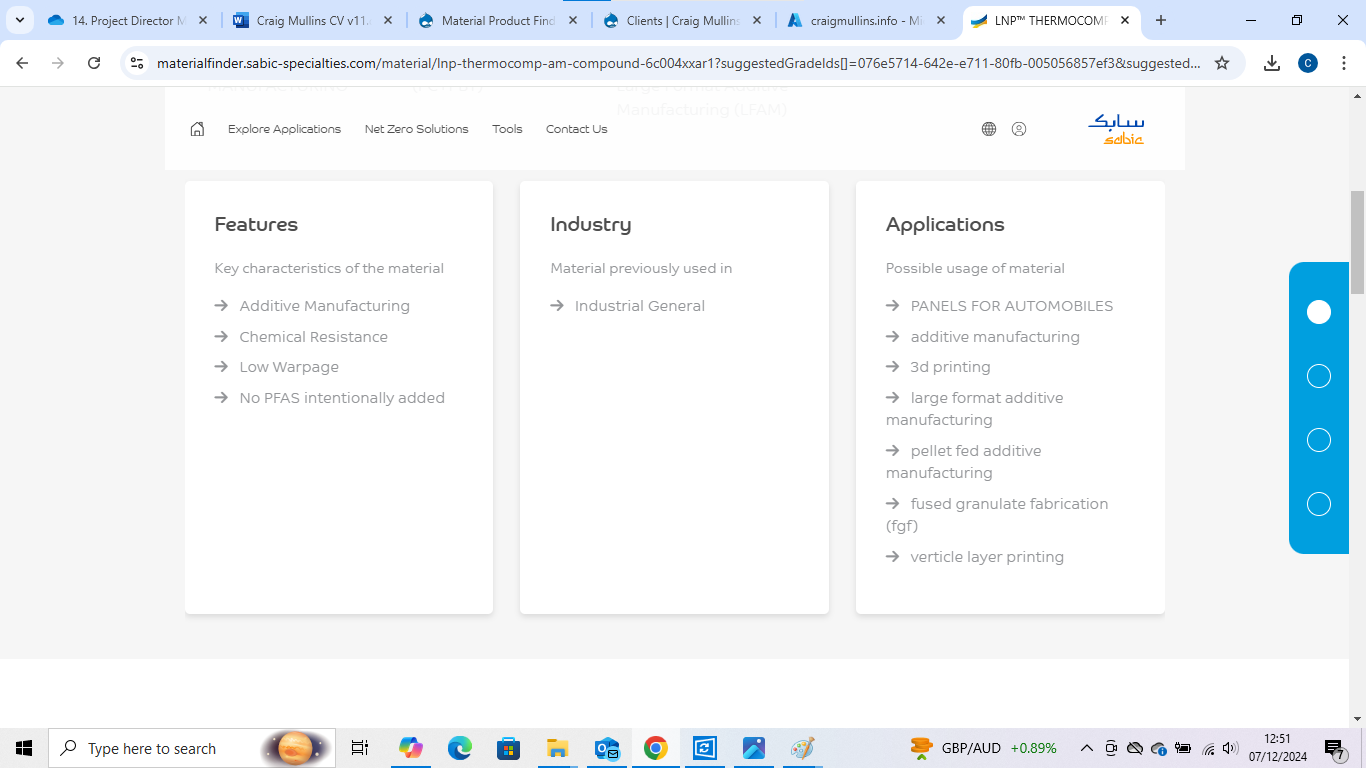Open the language globe icon
Viewport: 1366px width, 768px height.
click(x=989, y=129)
